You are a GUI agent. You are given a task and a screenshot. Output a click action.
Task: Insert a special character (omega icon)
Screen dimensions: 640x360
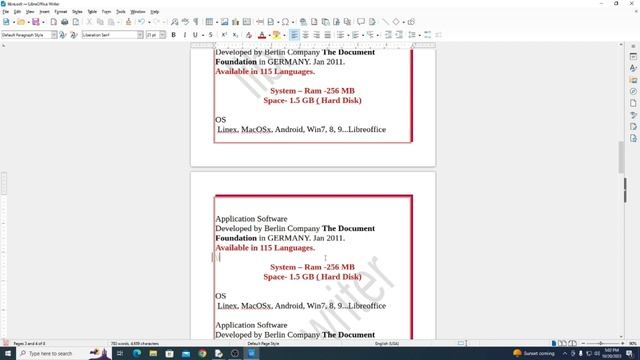coord(285,22)
